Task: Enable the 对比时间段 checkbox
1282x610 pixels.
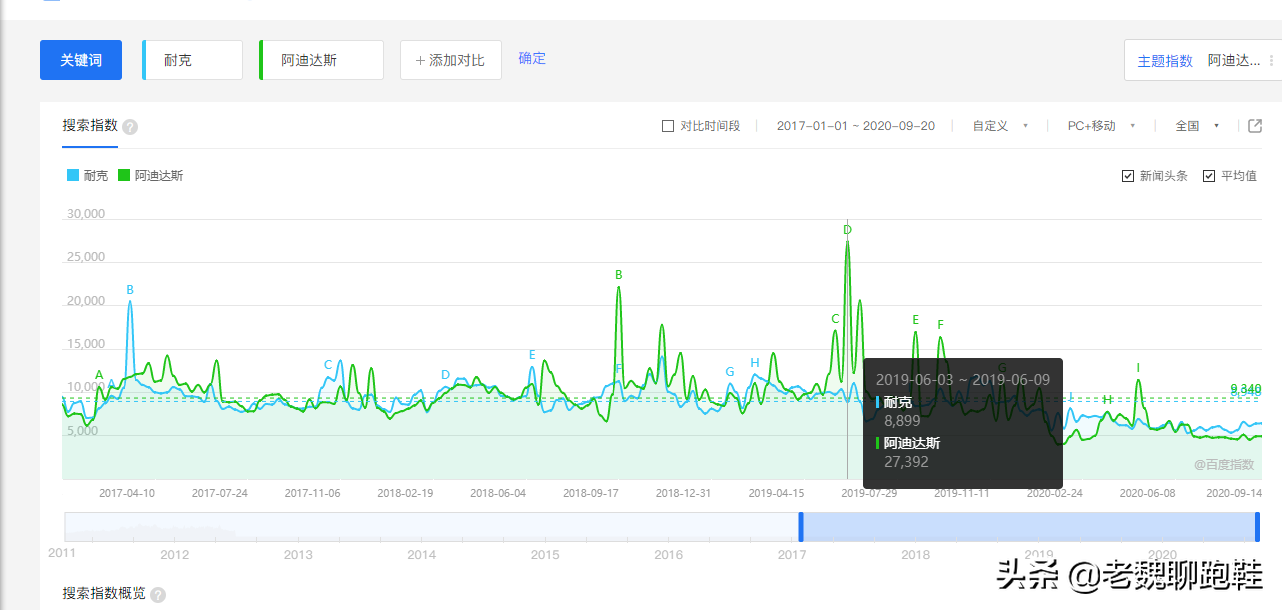Action: 666,126
